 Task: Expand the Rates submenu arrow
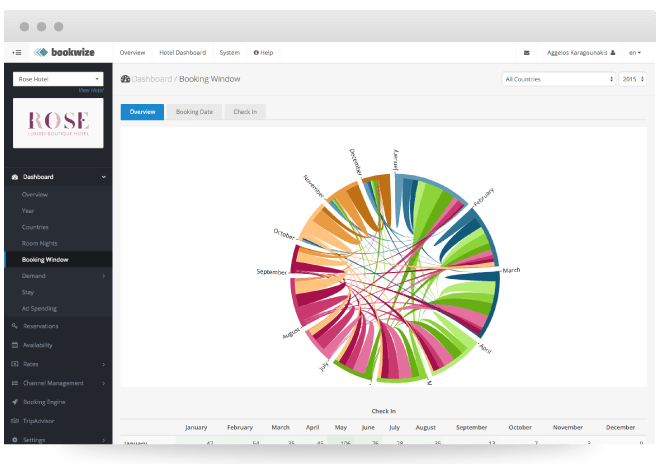point(104,364)
